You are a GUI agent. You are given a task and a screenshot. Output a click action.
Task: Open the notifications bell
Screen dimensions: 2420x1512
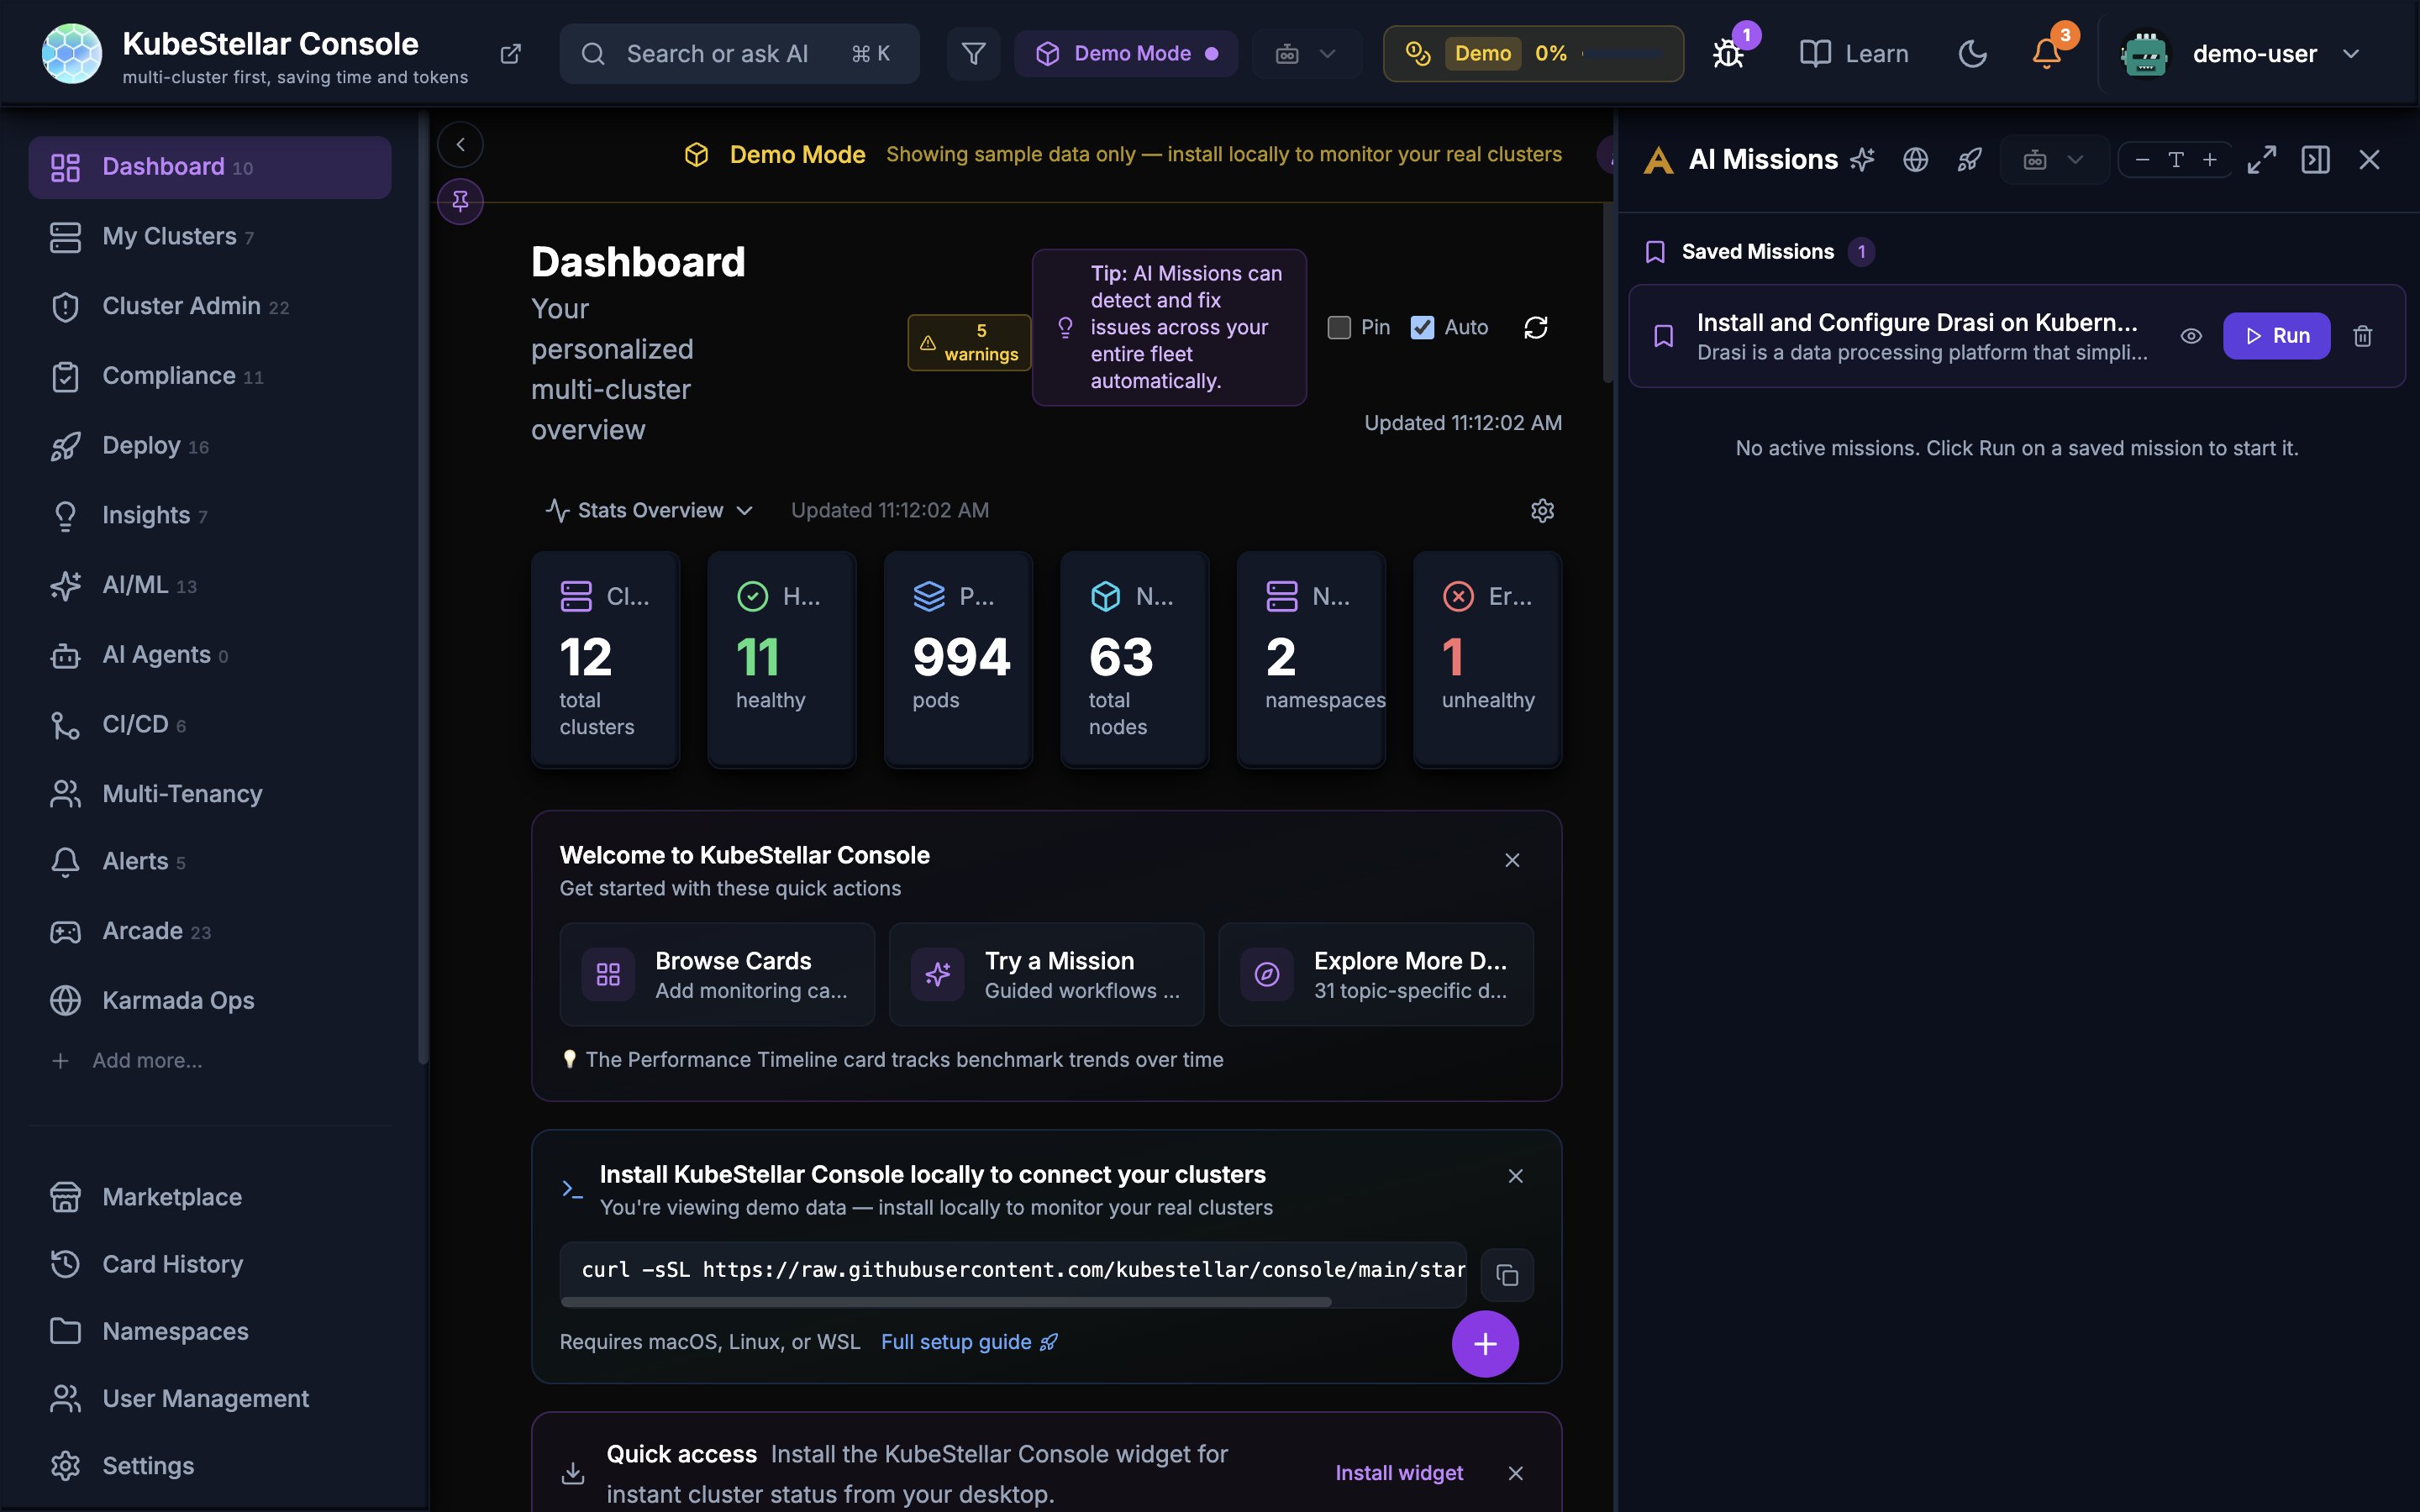coord(2046,54)
